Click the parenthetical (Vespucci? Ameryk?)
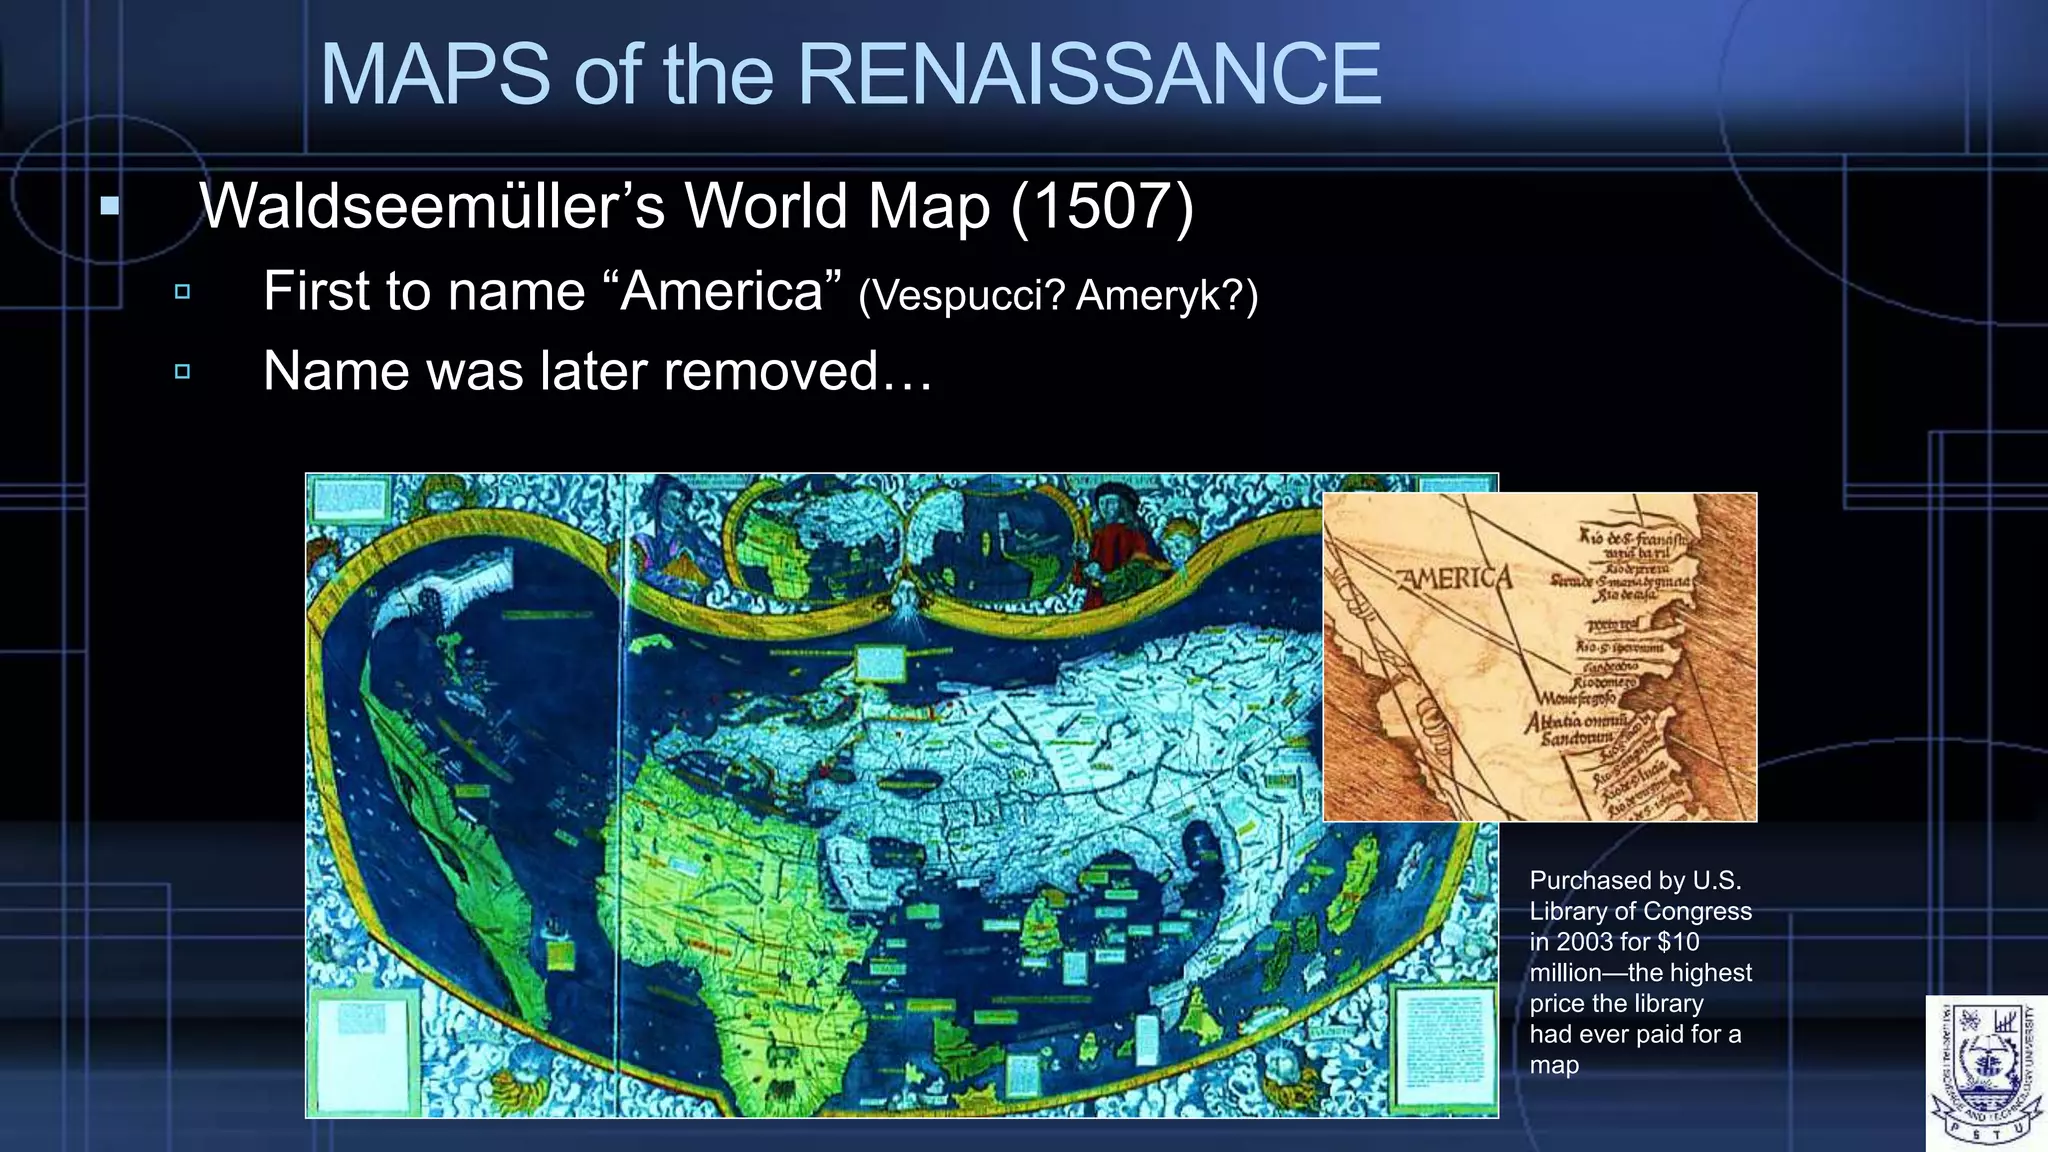2048x1152 pixels. pos(1058,295)
